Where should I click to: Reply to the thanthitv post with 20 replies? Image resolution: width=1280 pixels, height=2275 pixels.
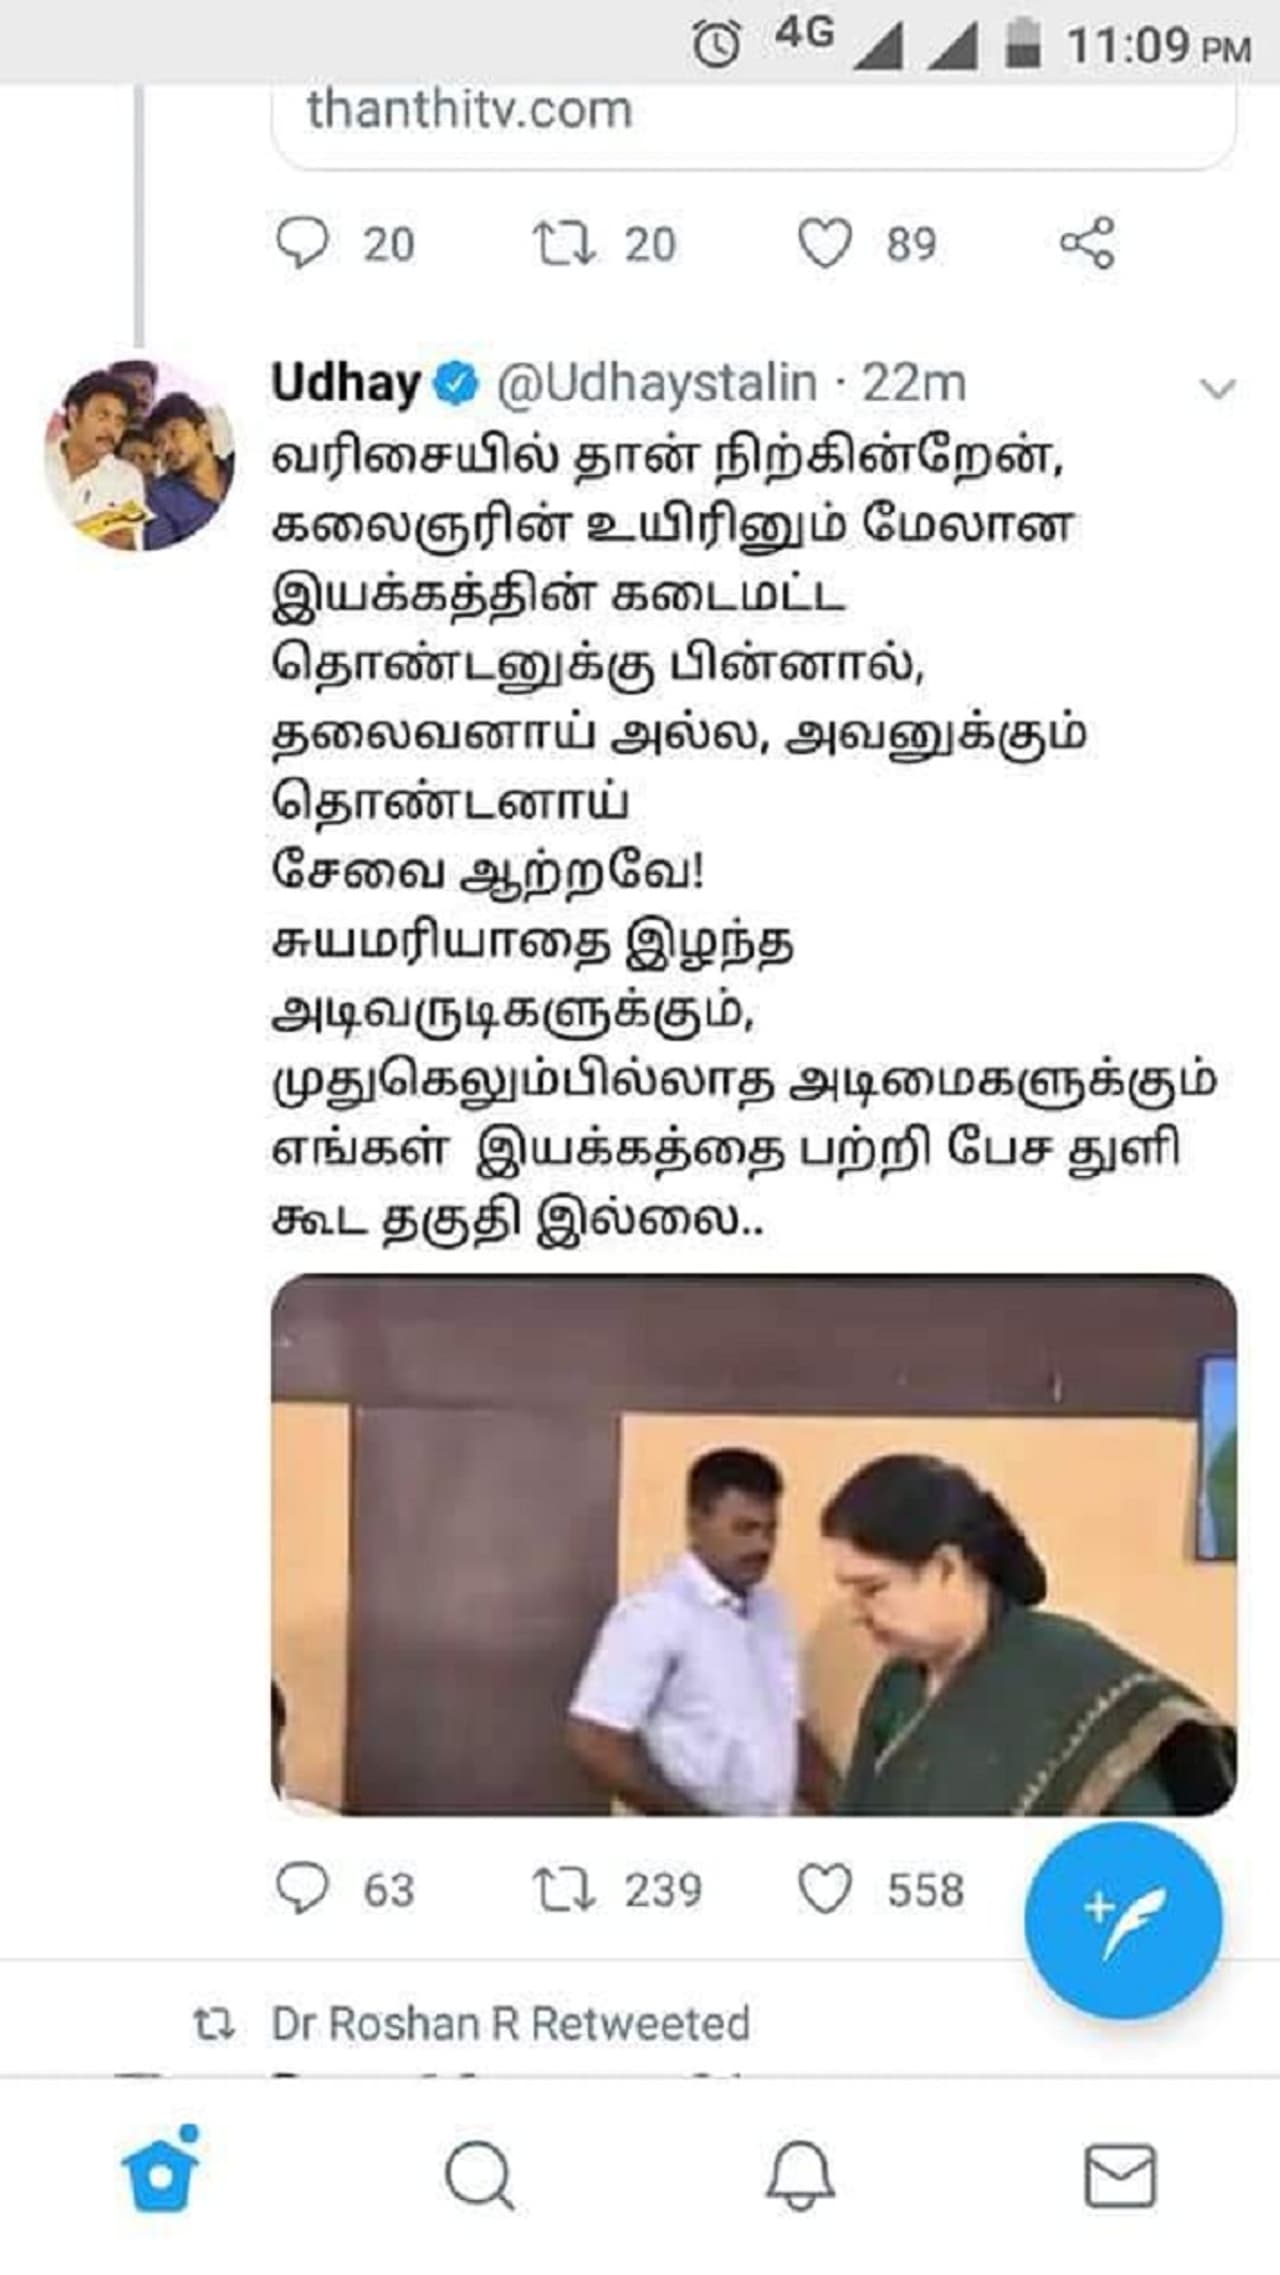coord(301,244)
